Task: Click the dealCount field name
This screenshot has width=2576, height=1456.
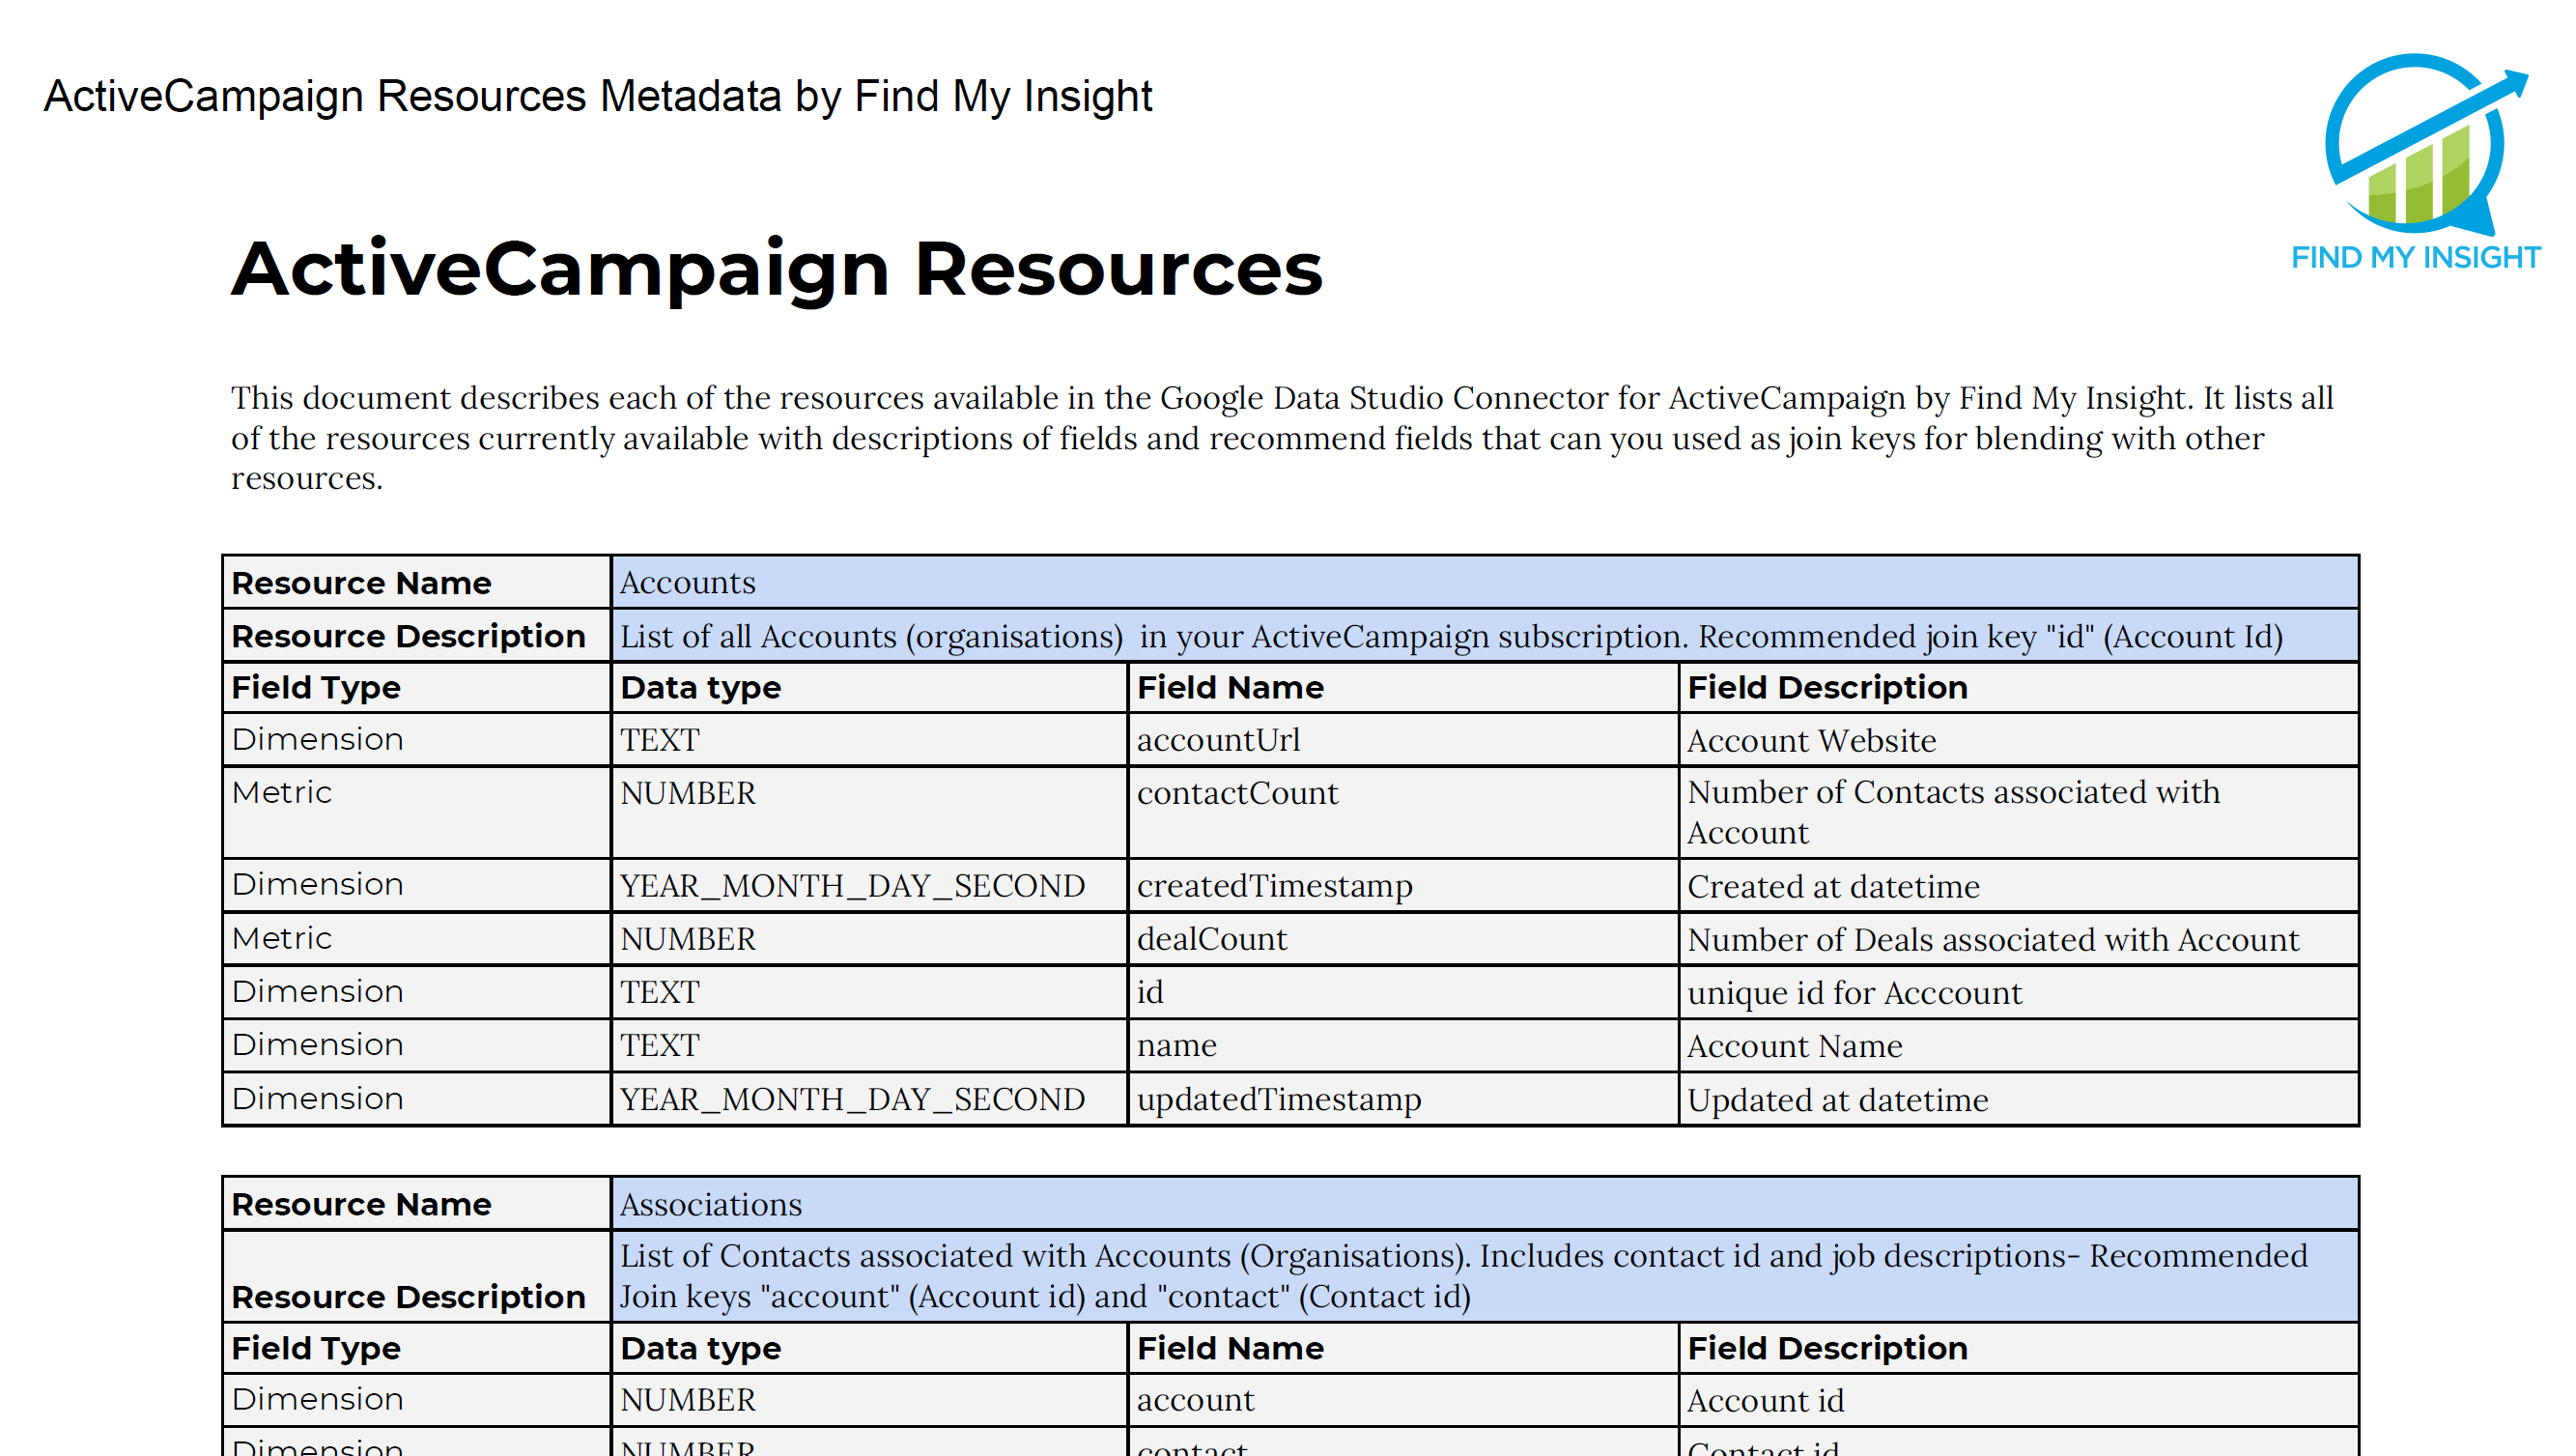Action: click(1212, 939)
